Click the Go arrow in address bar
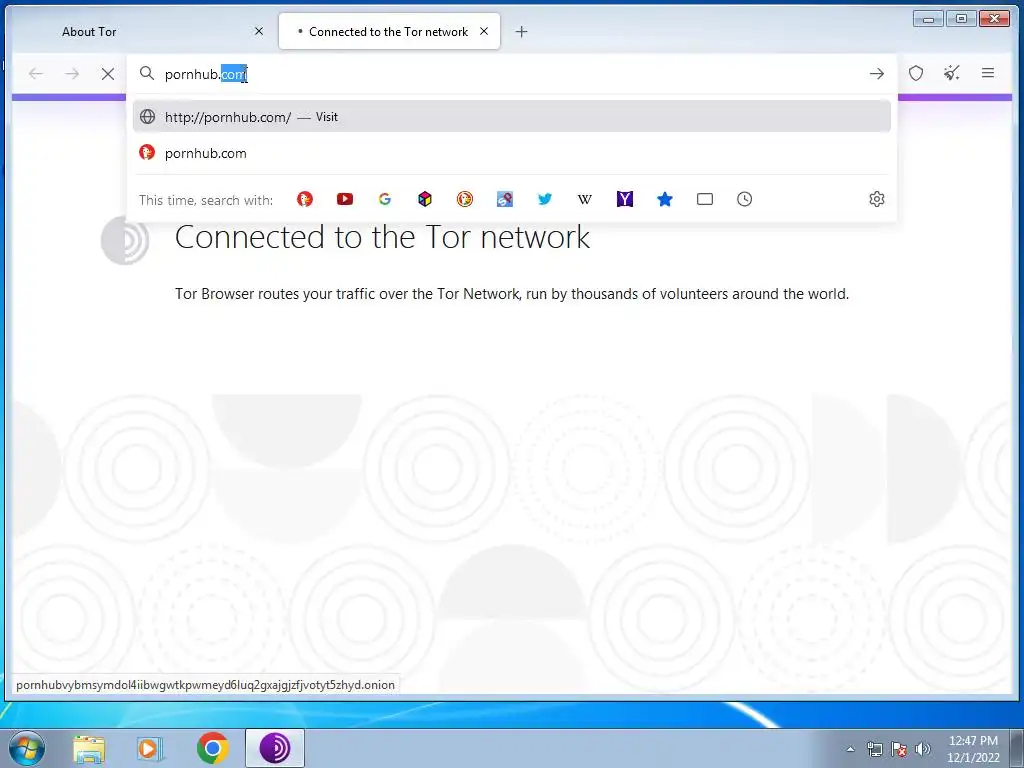The height and width of the screenshot is (768, 1024). tap(877, 74)
